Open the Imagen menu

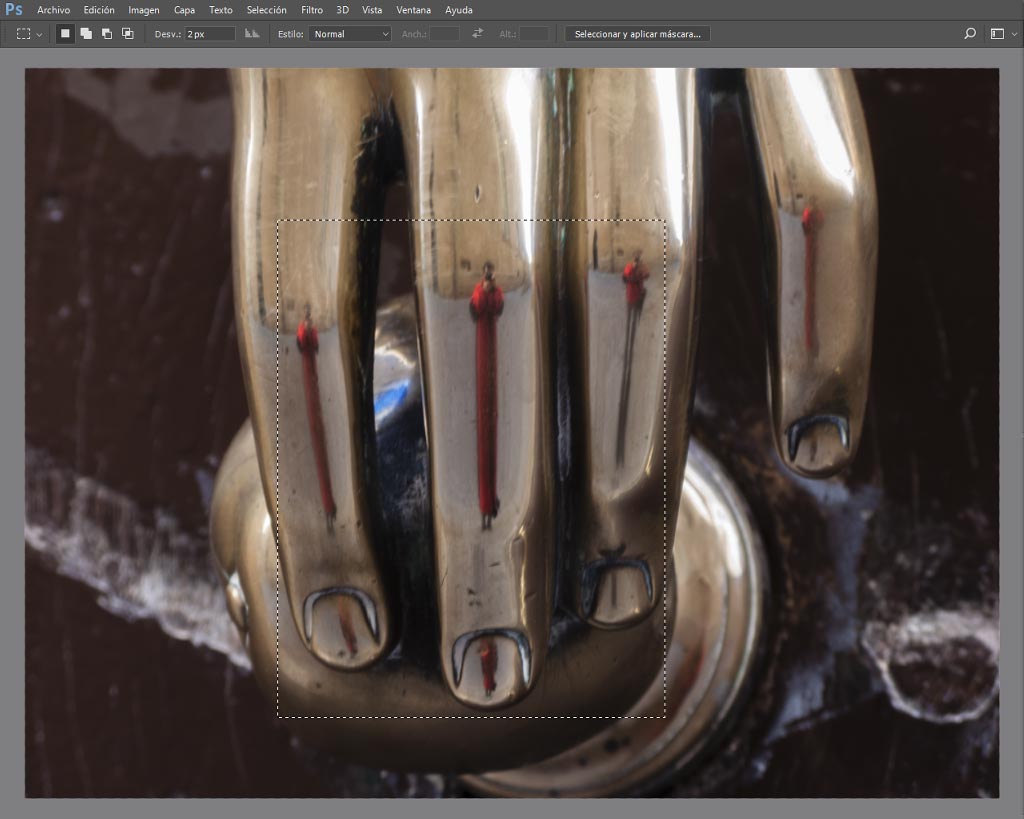(144, 10)
